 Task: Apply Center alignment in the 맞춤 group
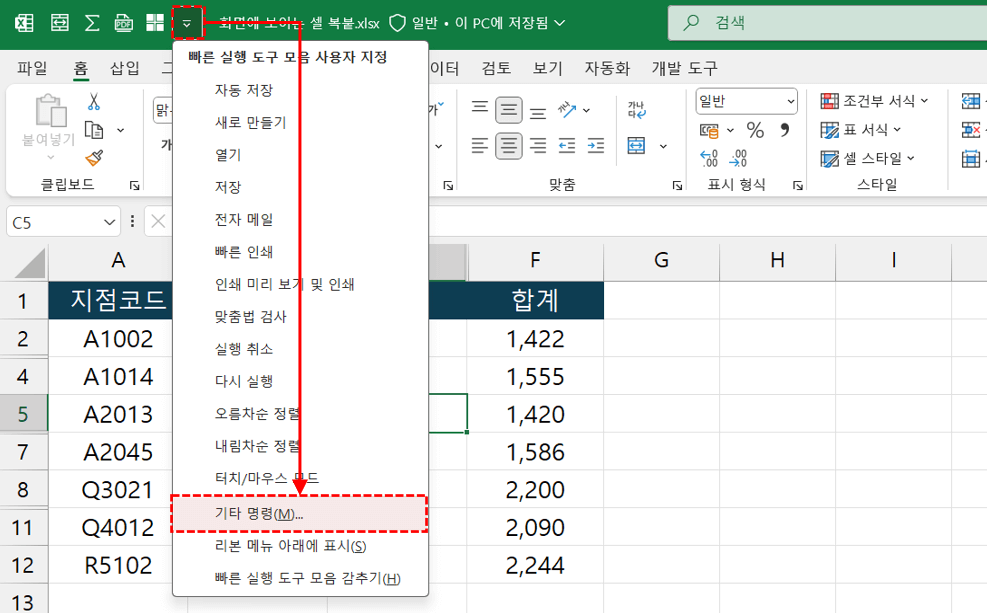(509, 146)
